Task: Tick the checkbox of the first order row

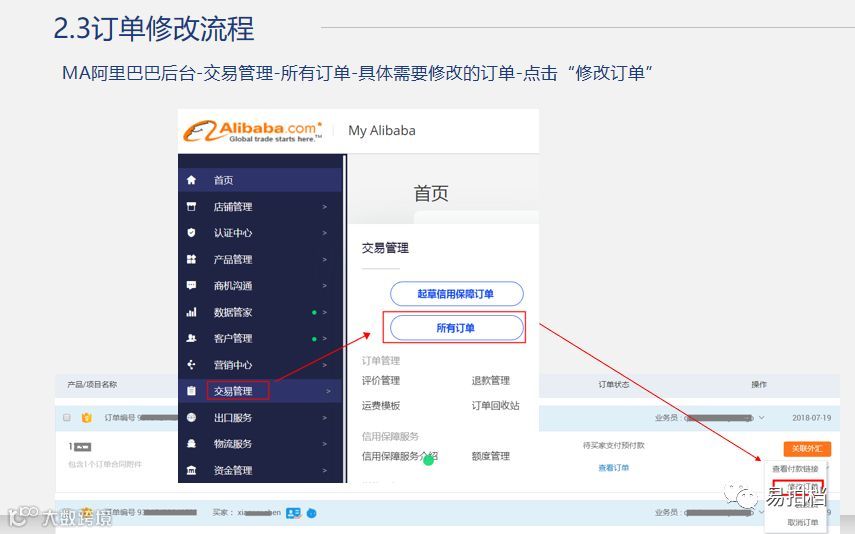Action: pos(67,417)
